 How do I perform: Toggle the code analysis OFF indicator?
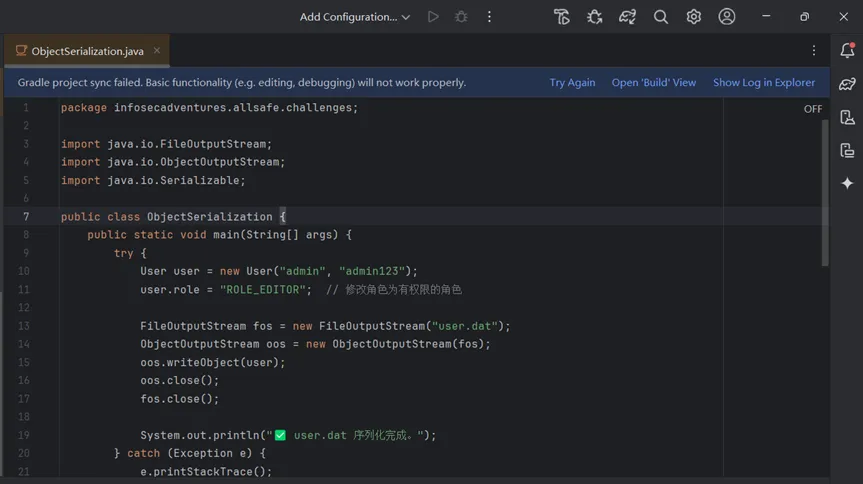point(813,109)
